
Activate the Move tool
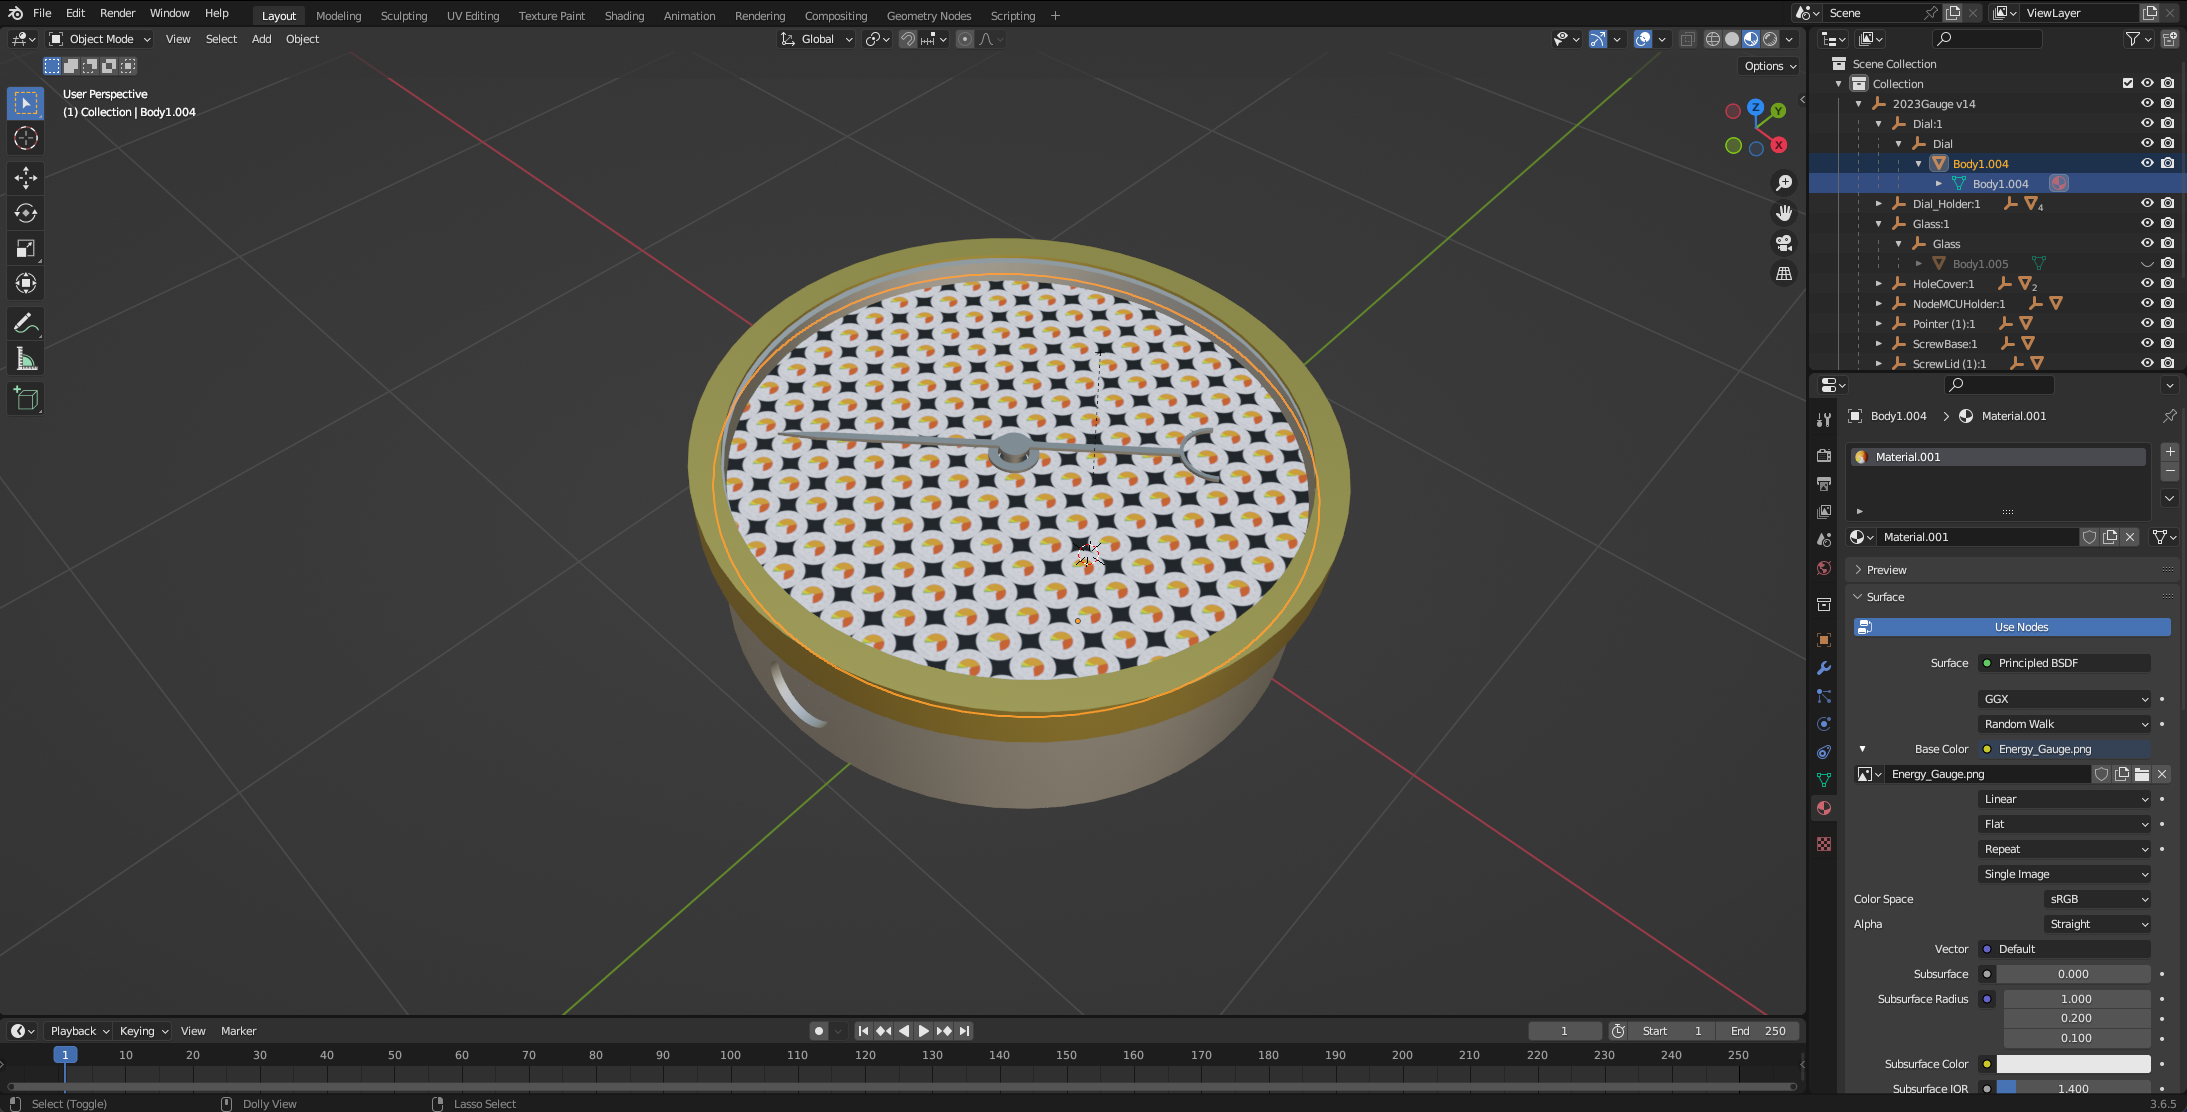click(x=26, y=178)
